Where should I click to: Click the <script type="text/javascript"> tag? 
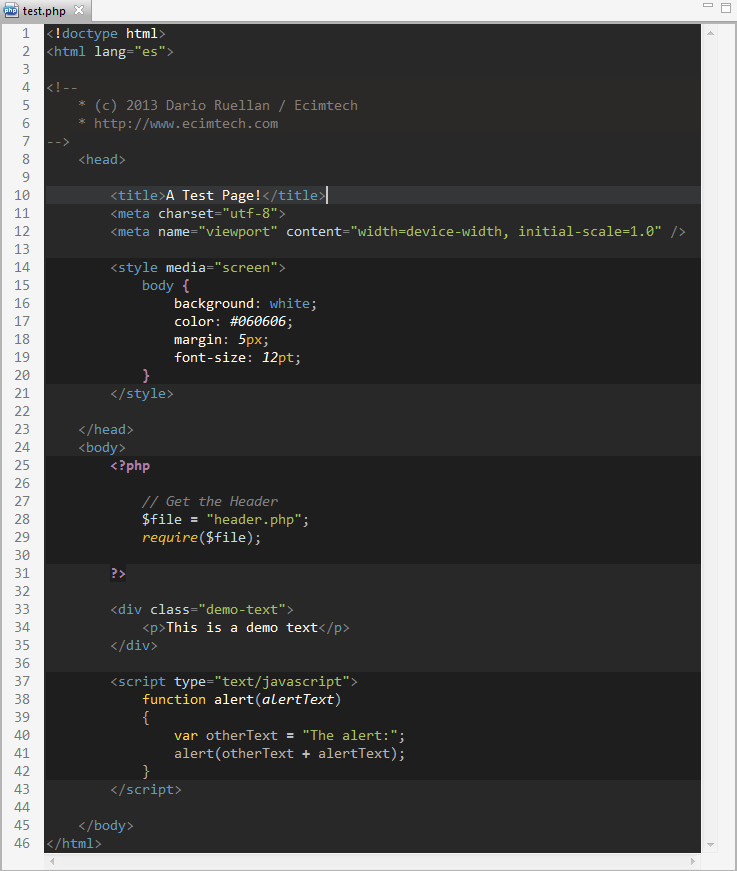[234, 682]
